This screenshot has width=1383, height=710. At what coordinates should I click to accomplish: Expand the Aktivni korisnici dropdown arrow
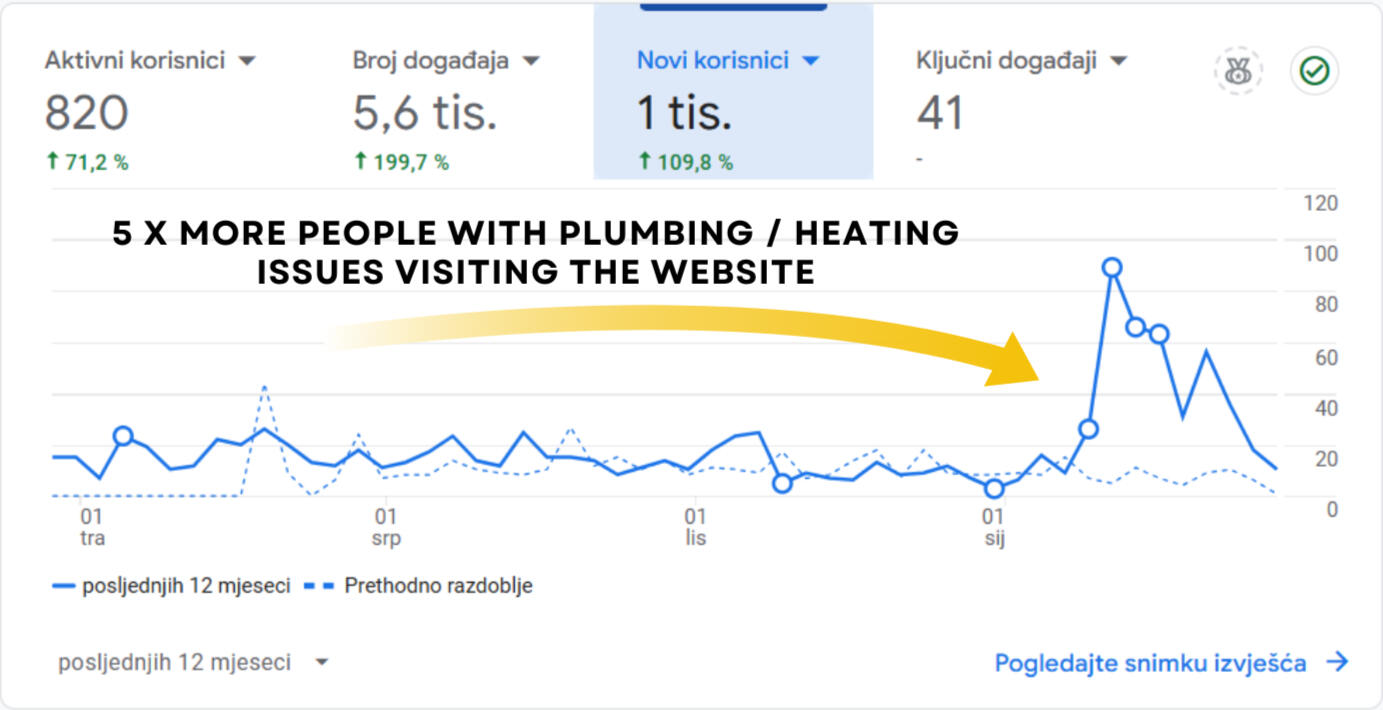click(x=247, y=61)
